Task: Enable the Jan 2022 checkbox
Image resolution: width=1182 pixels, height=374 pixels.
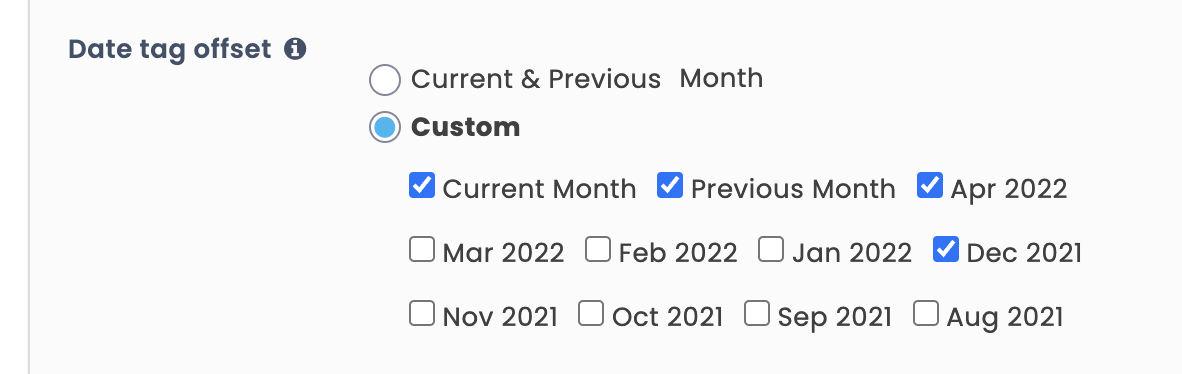Action: (771, 249)
